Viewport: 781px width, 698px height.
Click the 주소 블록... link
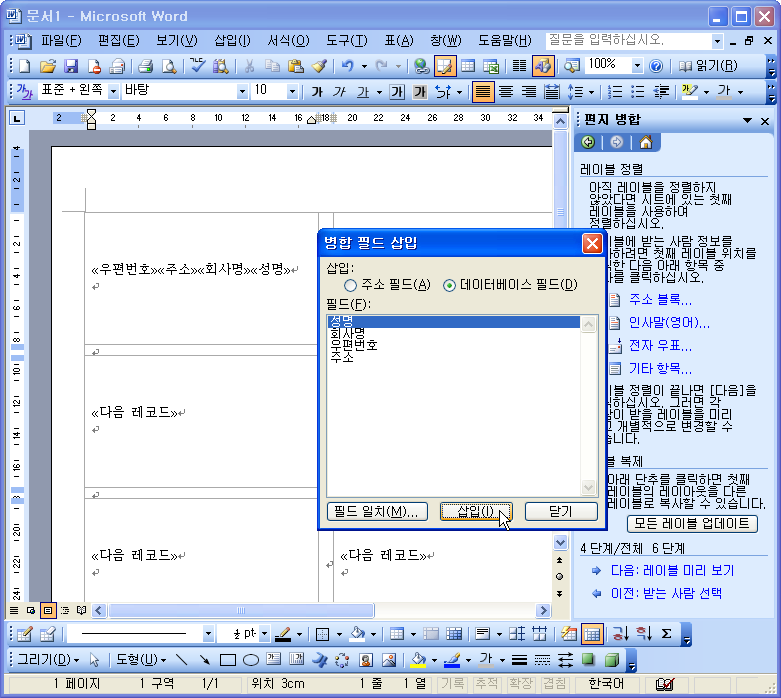660,299
